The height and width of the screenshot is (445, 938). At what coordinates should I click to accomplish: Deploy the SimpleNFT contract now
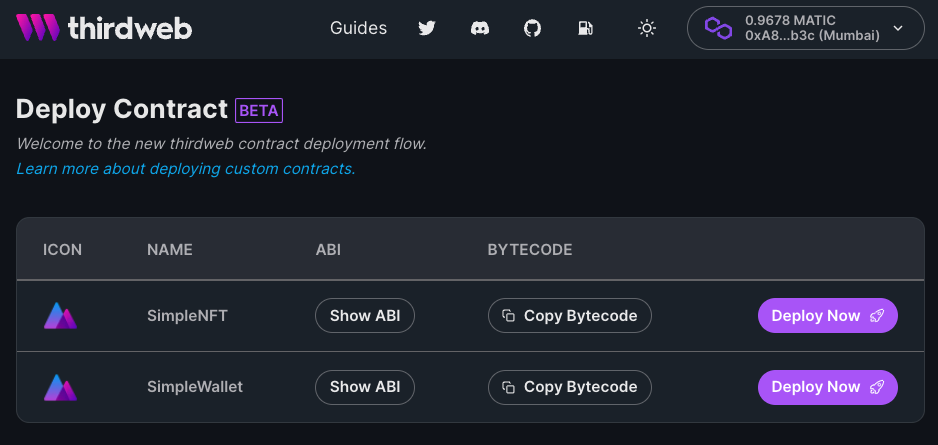tap(827, 316)
